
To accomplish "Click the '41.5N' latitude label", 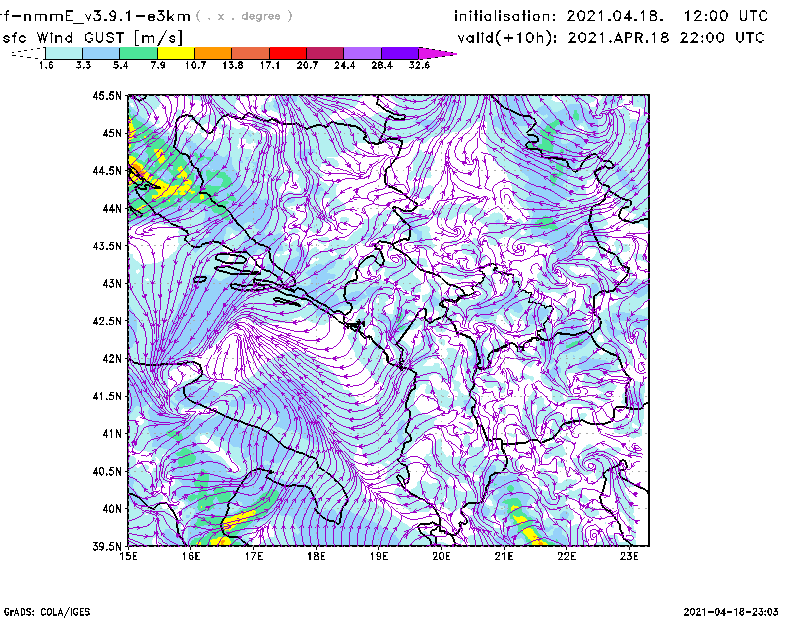I will click(107, 396).
